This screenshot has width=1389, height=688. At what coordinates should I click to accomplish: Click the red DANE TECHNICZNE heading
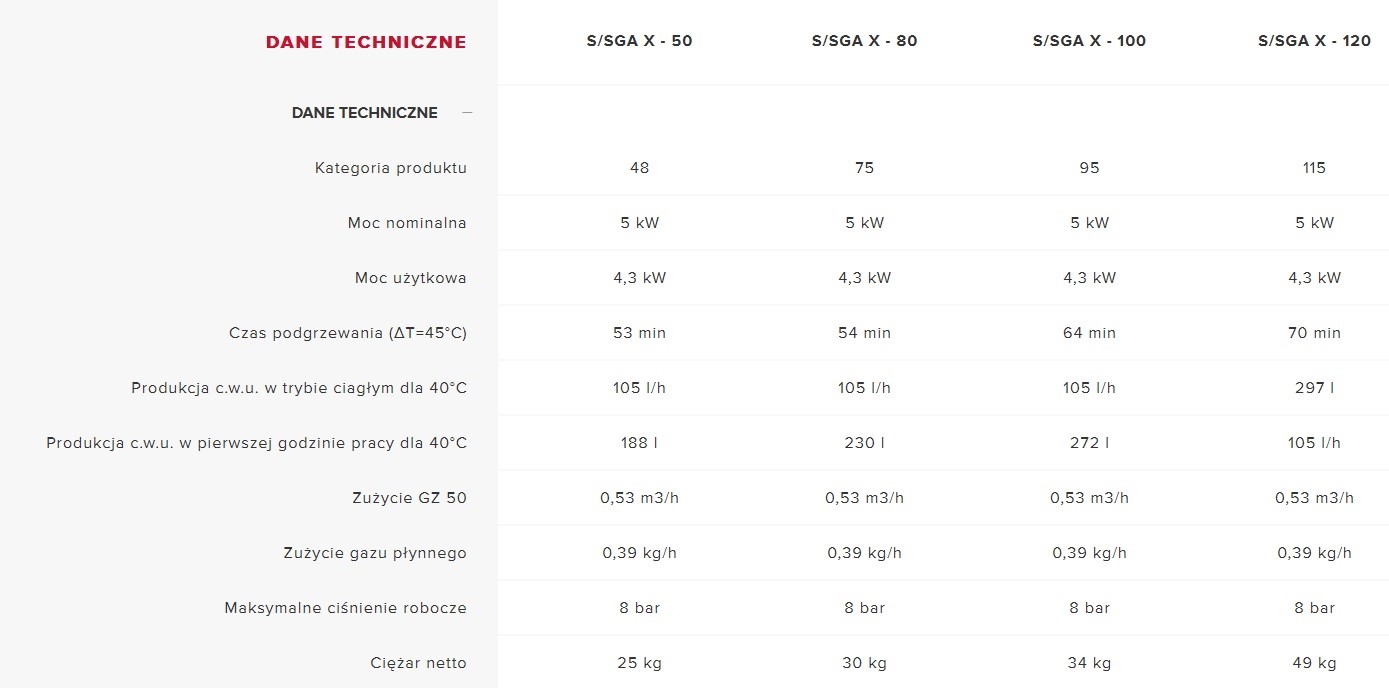coord(366,42)
